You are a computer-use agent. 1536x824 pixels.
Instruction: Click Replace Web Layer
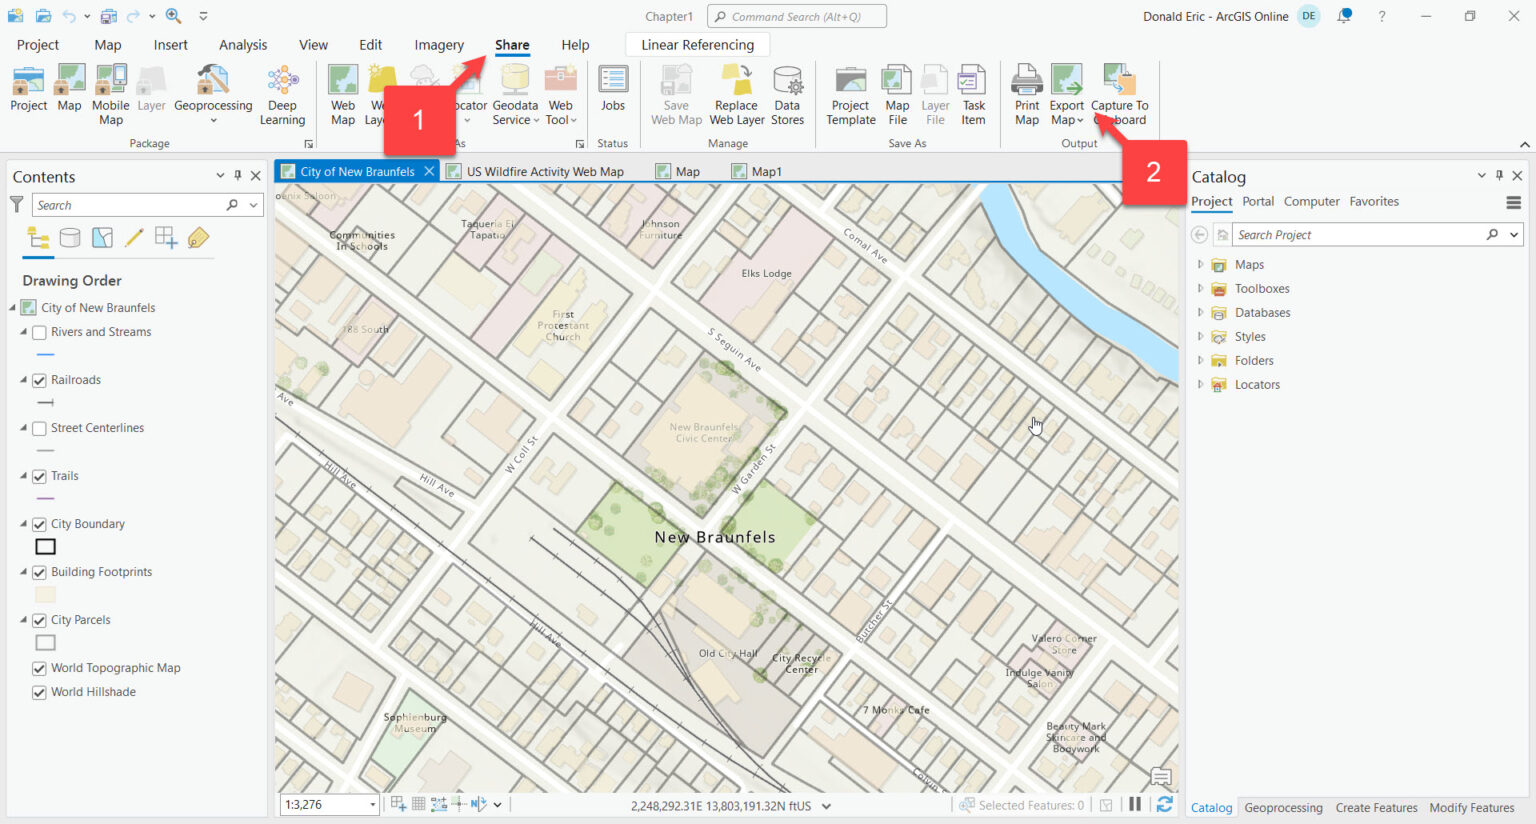pos(736,92)
